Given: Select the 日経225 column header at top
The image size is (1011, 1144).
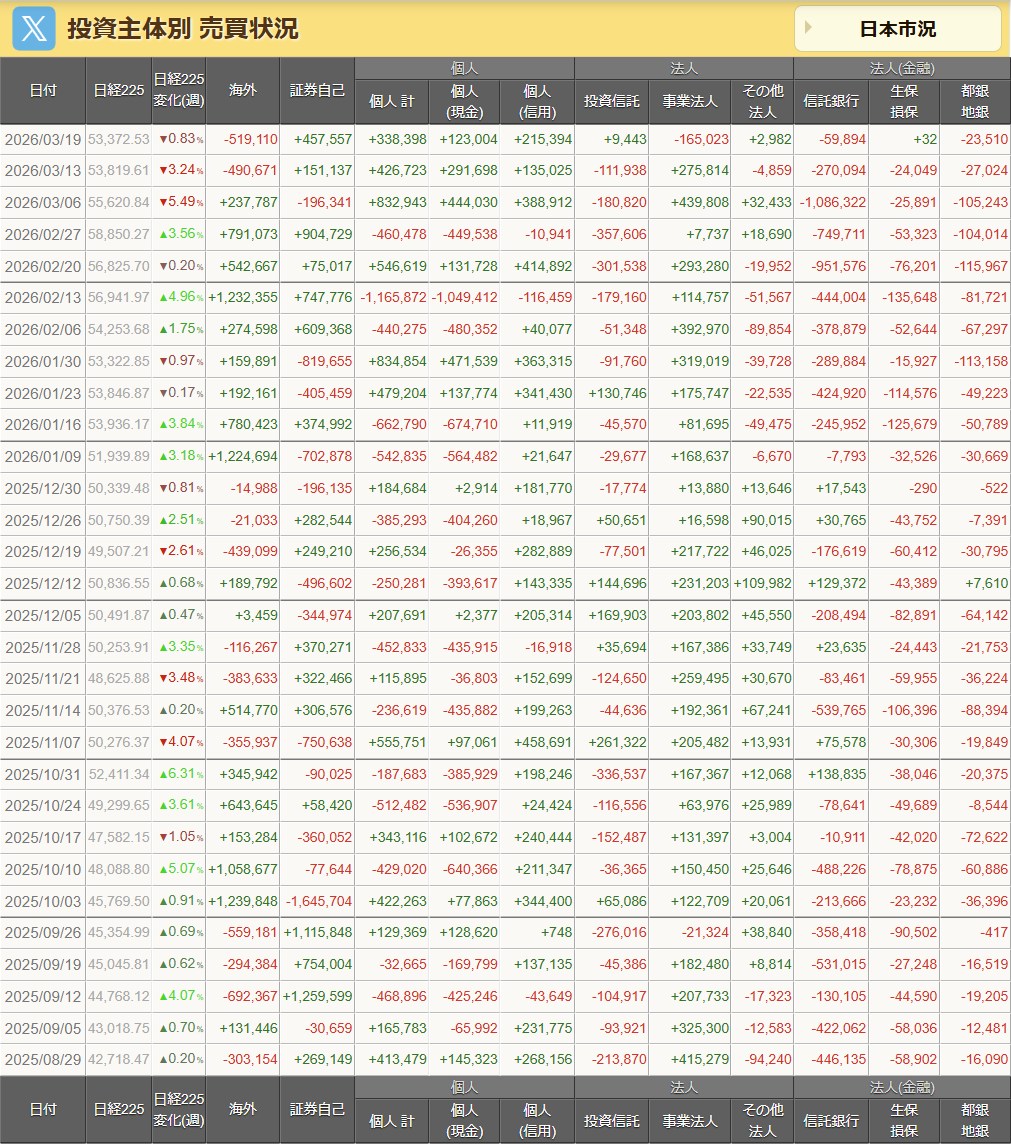Looking at the screenshot, I should click(118, 90).
